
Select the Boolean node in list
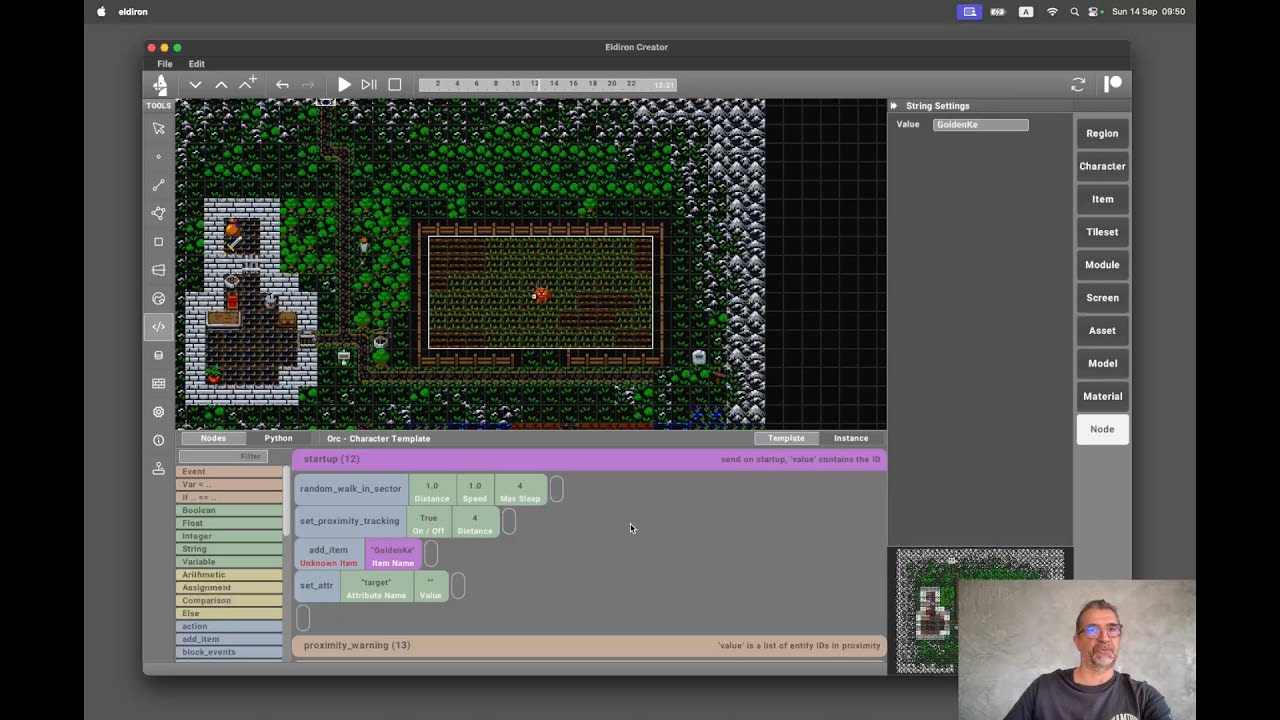229,510
